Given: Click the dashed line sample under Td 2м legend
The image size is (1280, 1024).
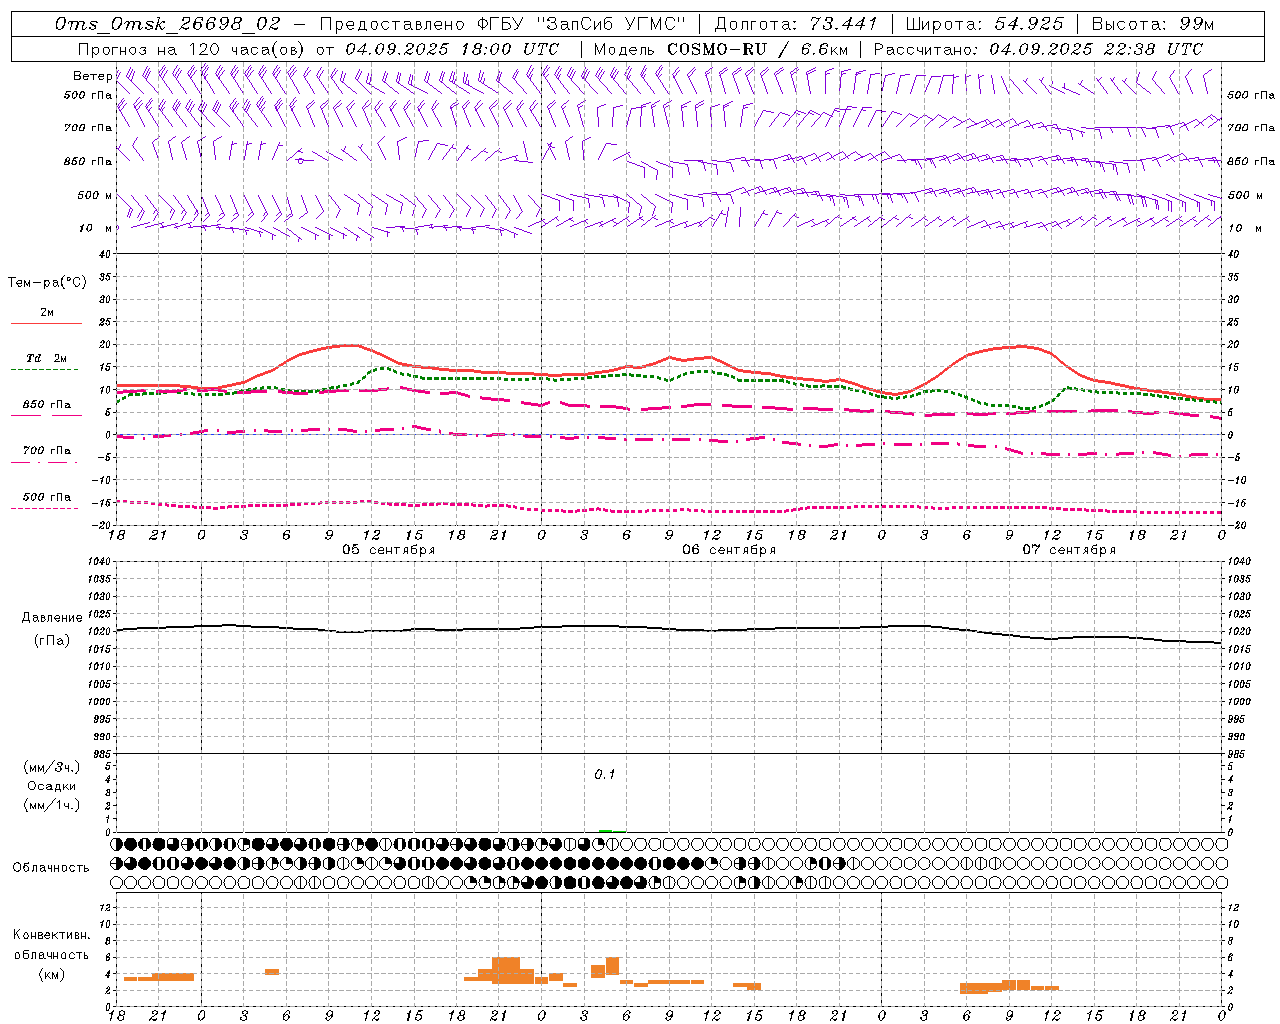Looking at the screenshot, I should pos(46,370).
